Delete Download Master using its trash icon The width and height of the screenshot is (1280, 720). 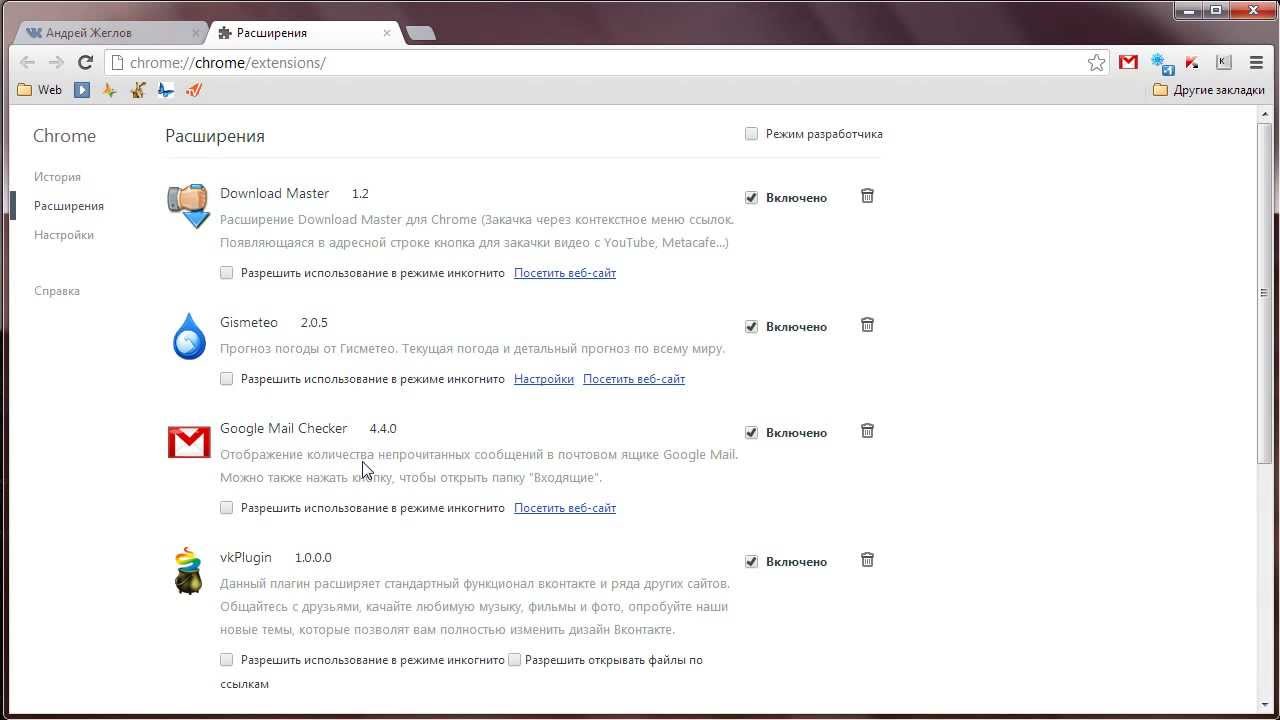(867, 196)
